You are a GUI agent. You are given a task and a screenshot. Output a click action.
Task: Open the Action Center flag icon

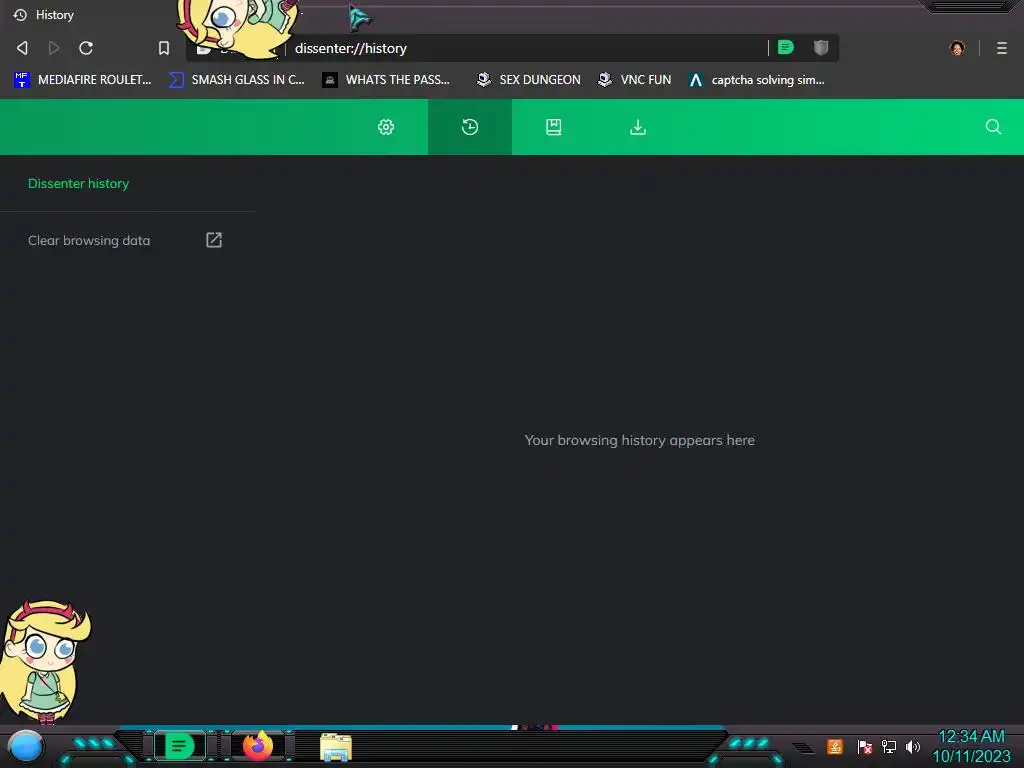(865, 746)
